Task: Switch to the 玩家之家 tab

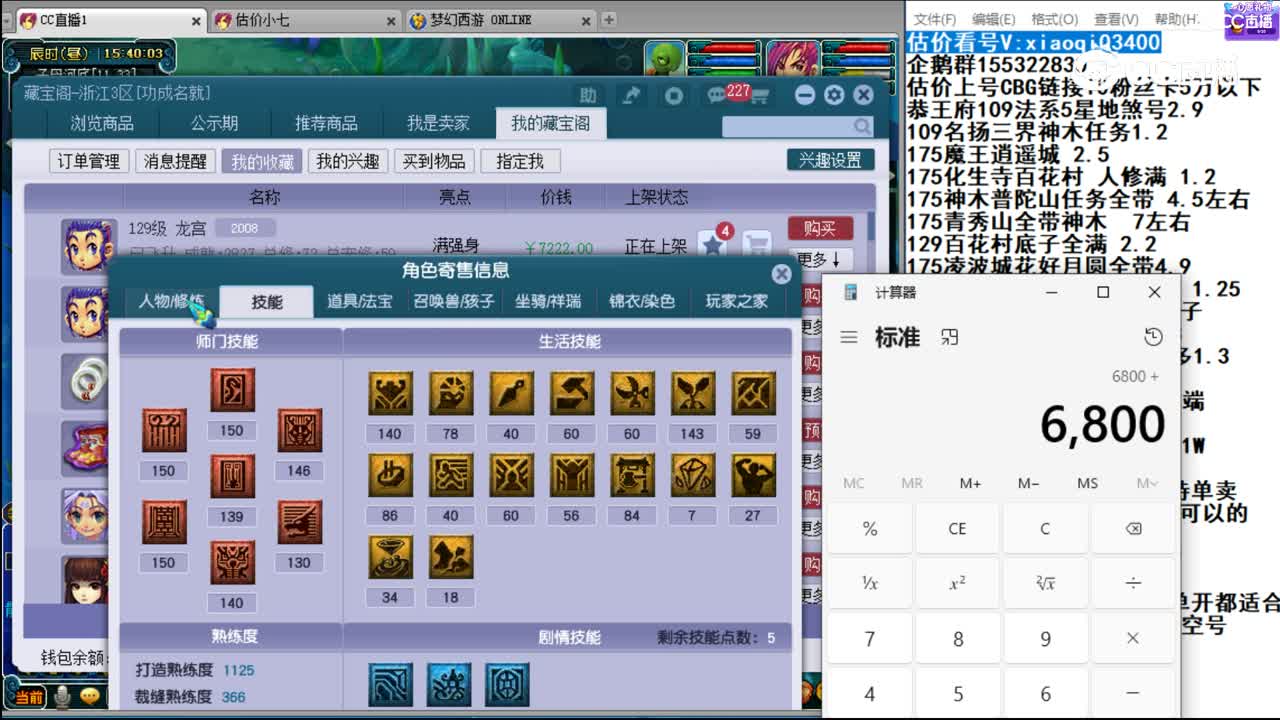Action: coord(737,301)
